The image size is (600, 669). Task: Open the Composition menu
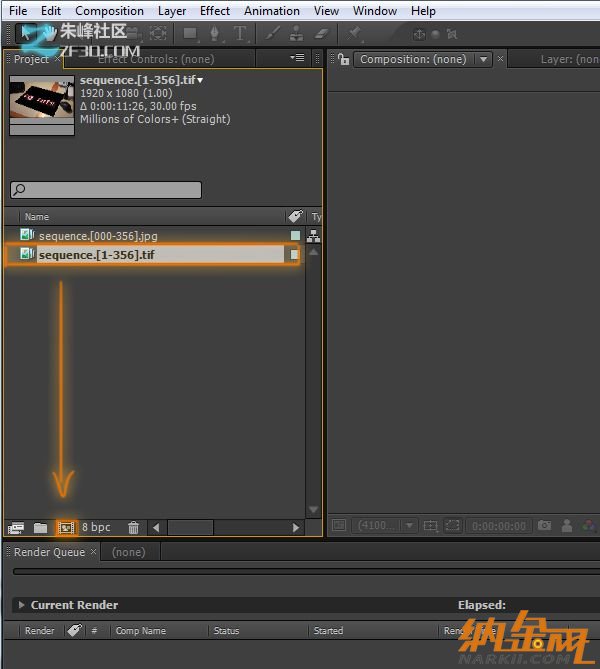click(x=109, y=11)
